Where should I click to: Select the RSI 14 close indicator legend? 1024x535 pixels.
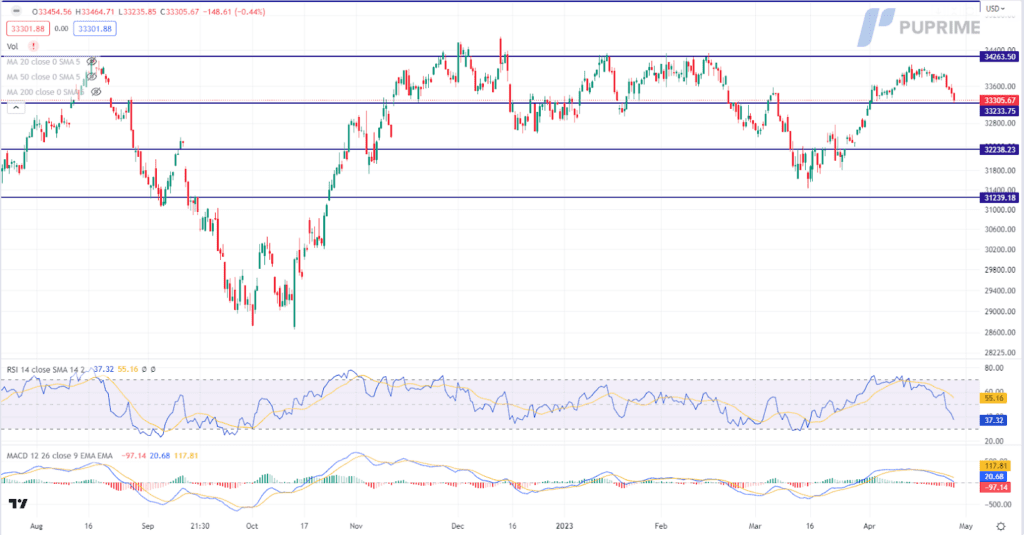pyautogui.click(x=46, y=369)
